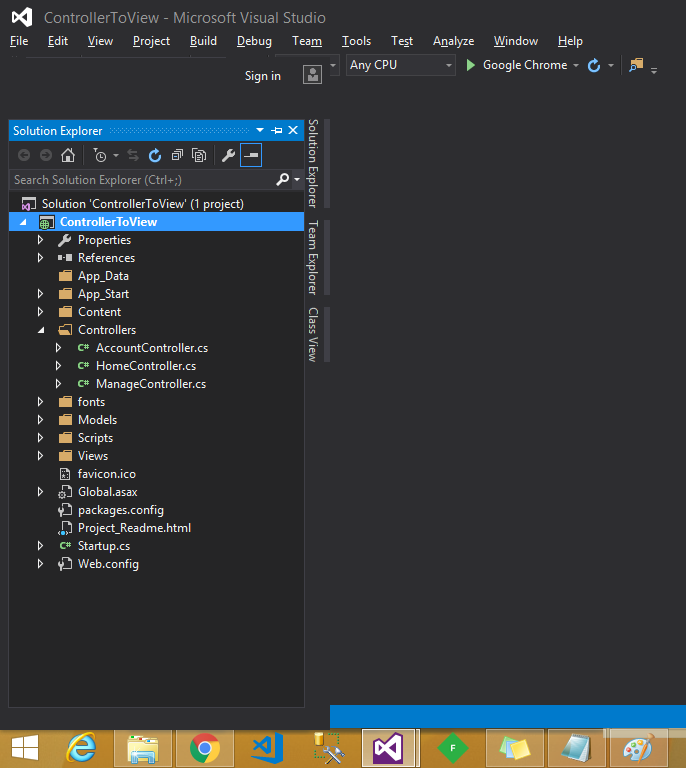The width and height of the screenshot is (686, 768).
Task: Open Properties wrench icon in Solution Explorer
Action: [228, 156]
